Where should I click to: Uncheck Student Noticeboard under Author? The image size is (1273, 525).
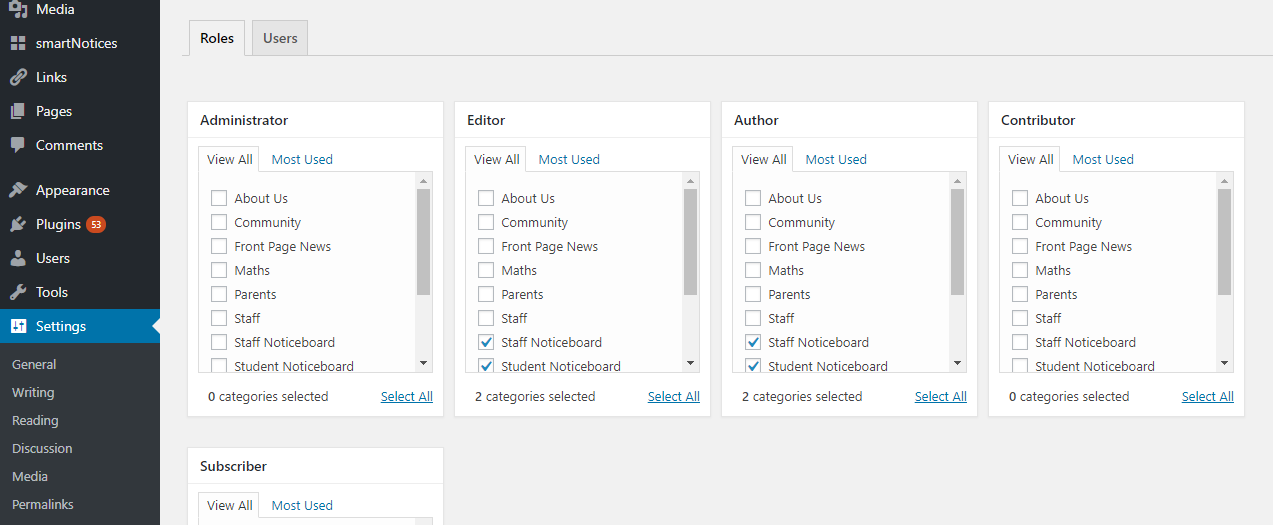(x=753, y=366)
